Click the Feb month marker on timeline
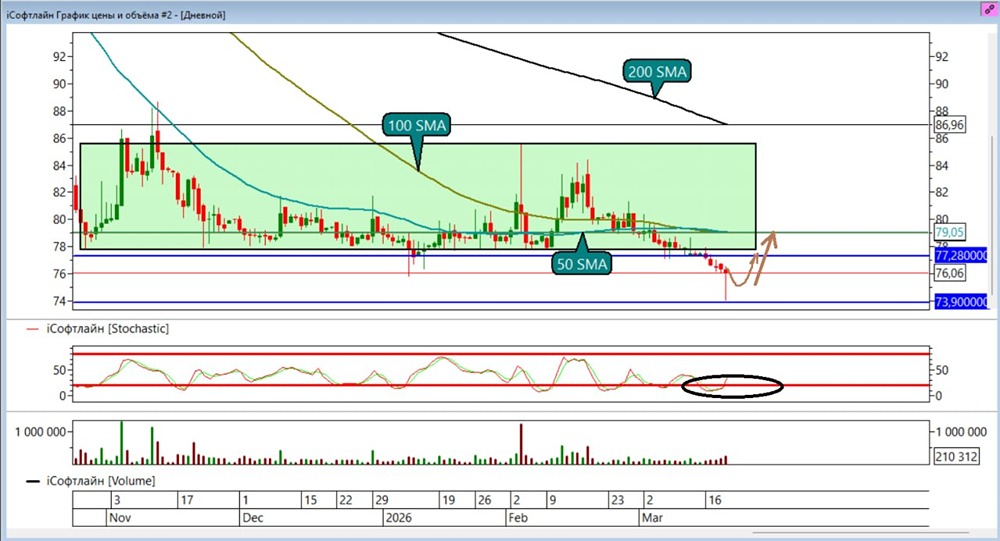 [518, 517]
